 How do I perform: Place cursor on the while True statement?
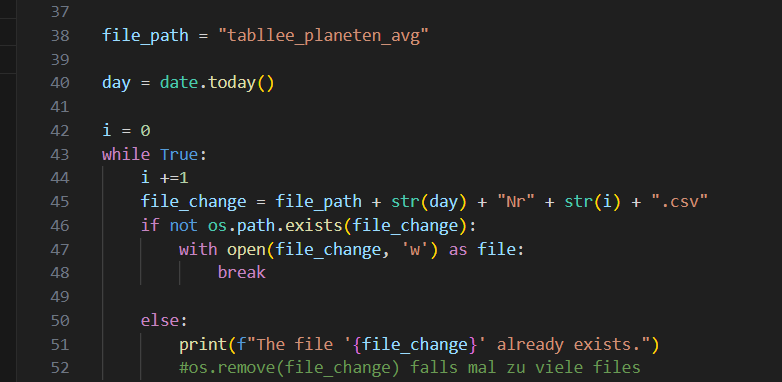[x=154, y=155]
